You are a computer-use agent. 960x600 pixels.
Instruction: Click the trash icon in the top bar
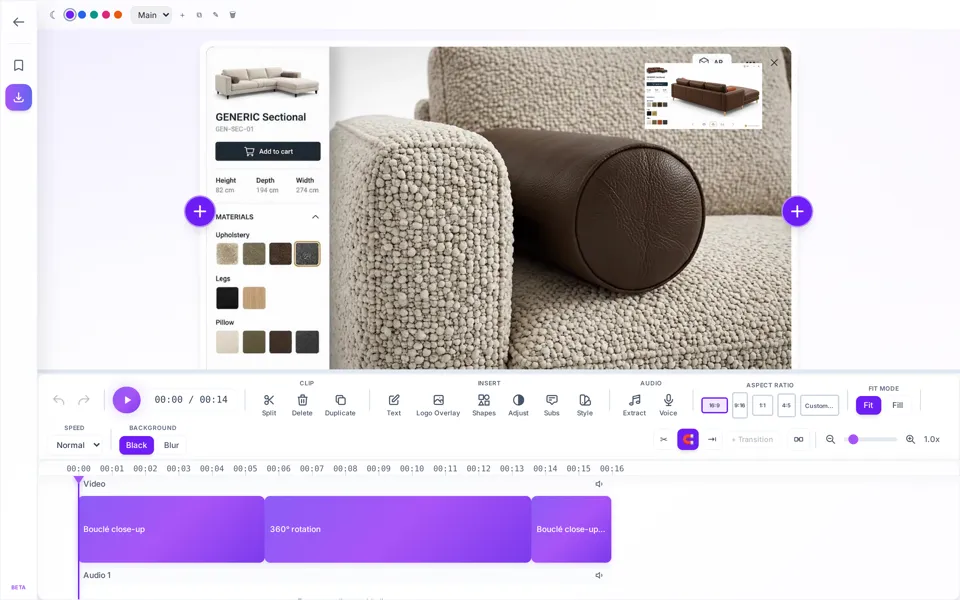(x=233, y=15)
